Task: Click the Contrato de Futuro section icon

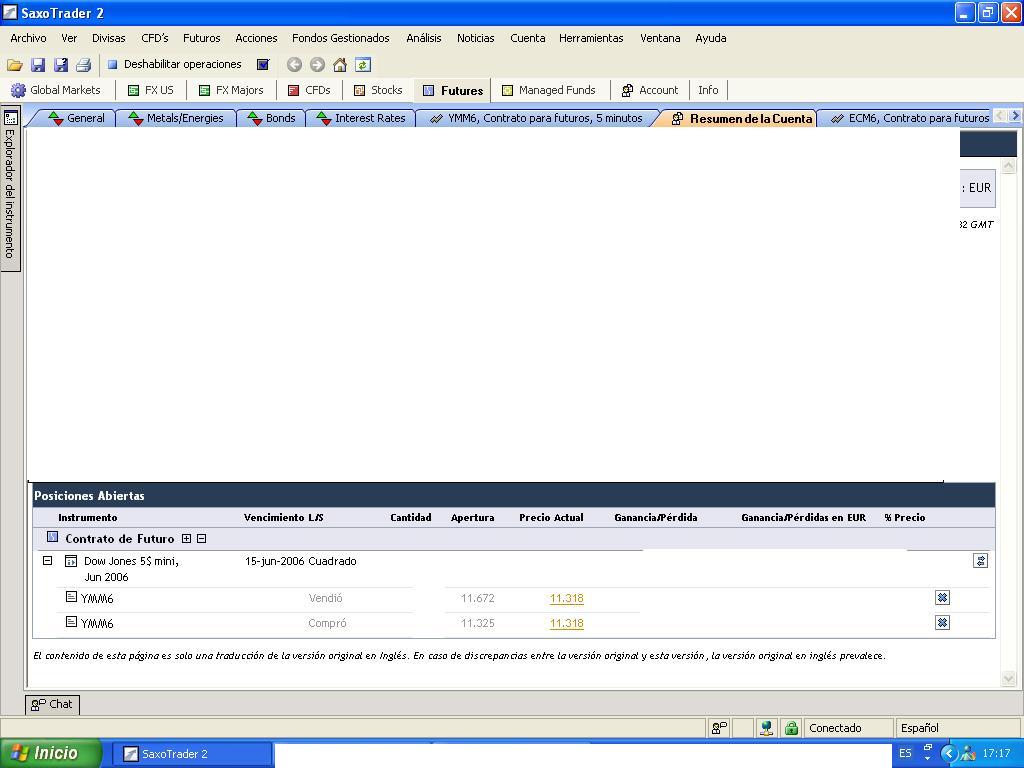Action: click(x=52, y=537)
